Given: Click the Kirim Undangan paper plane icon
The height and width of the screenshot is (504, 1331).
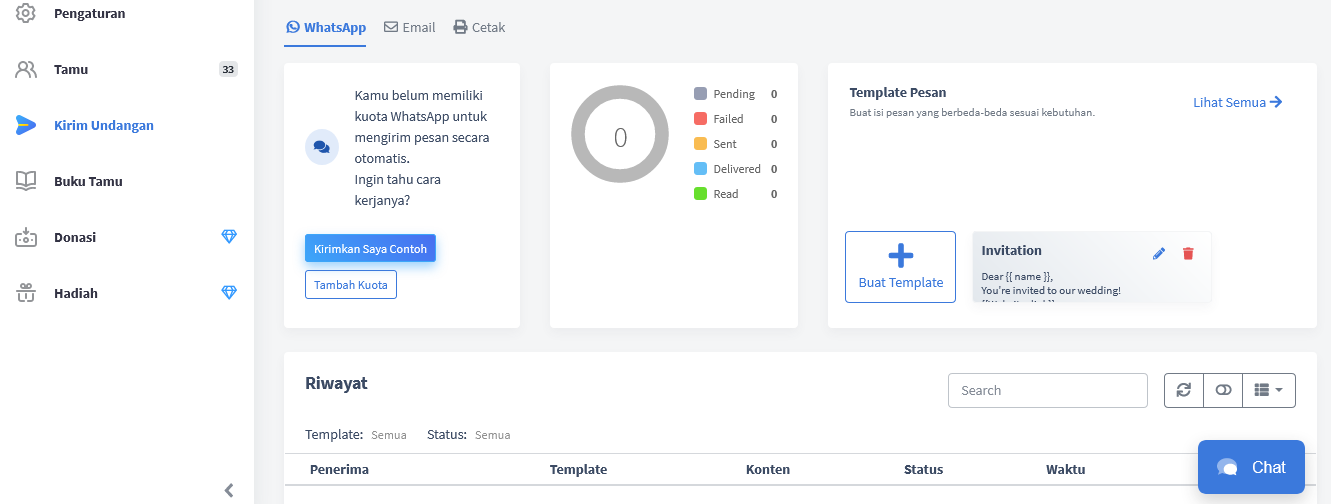Looking at the screenshot, I should pos(26,125).
